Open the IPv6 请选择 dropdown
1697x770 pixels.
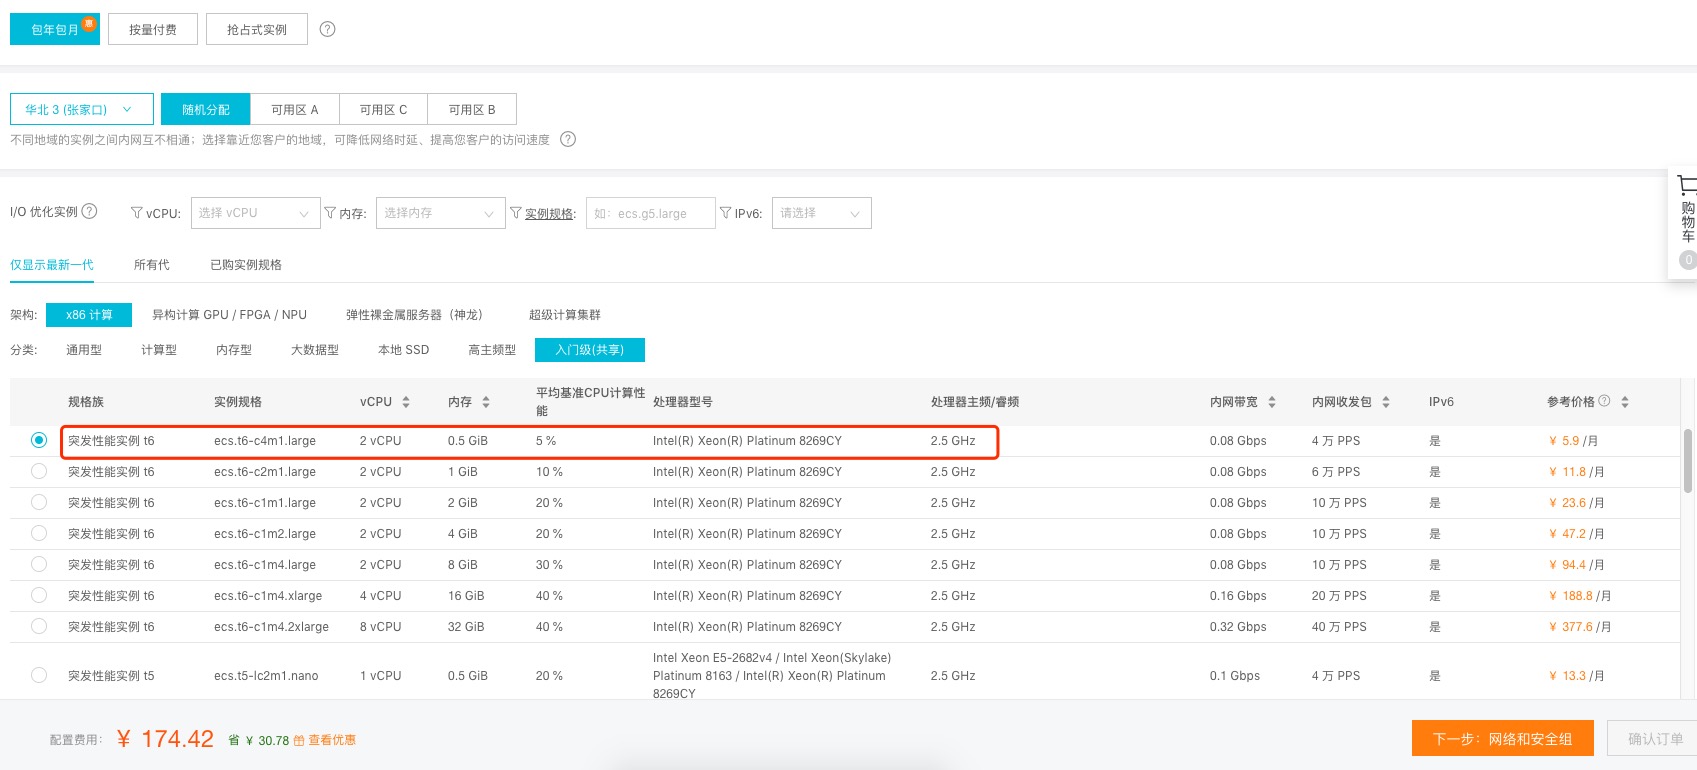[x=821, y=213]
